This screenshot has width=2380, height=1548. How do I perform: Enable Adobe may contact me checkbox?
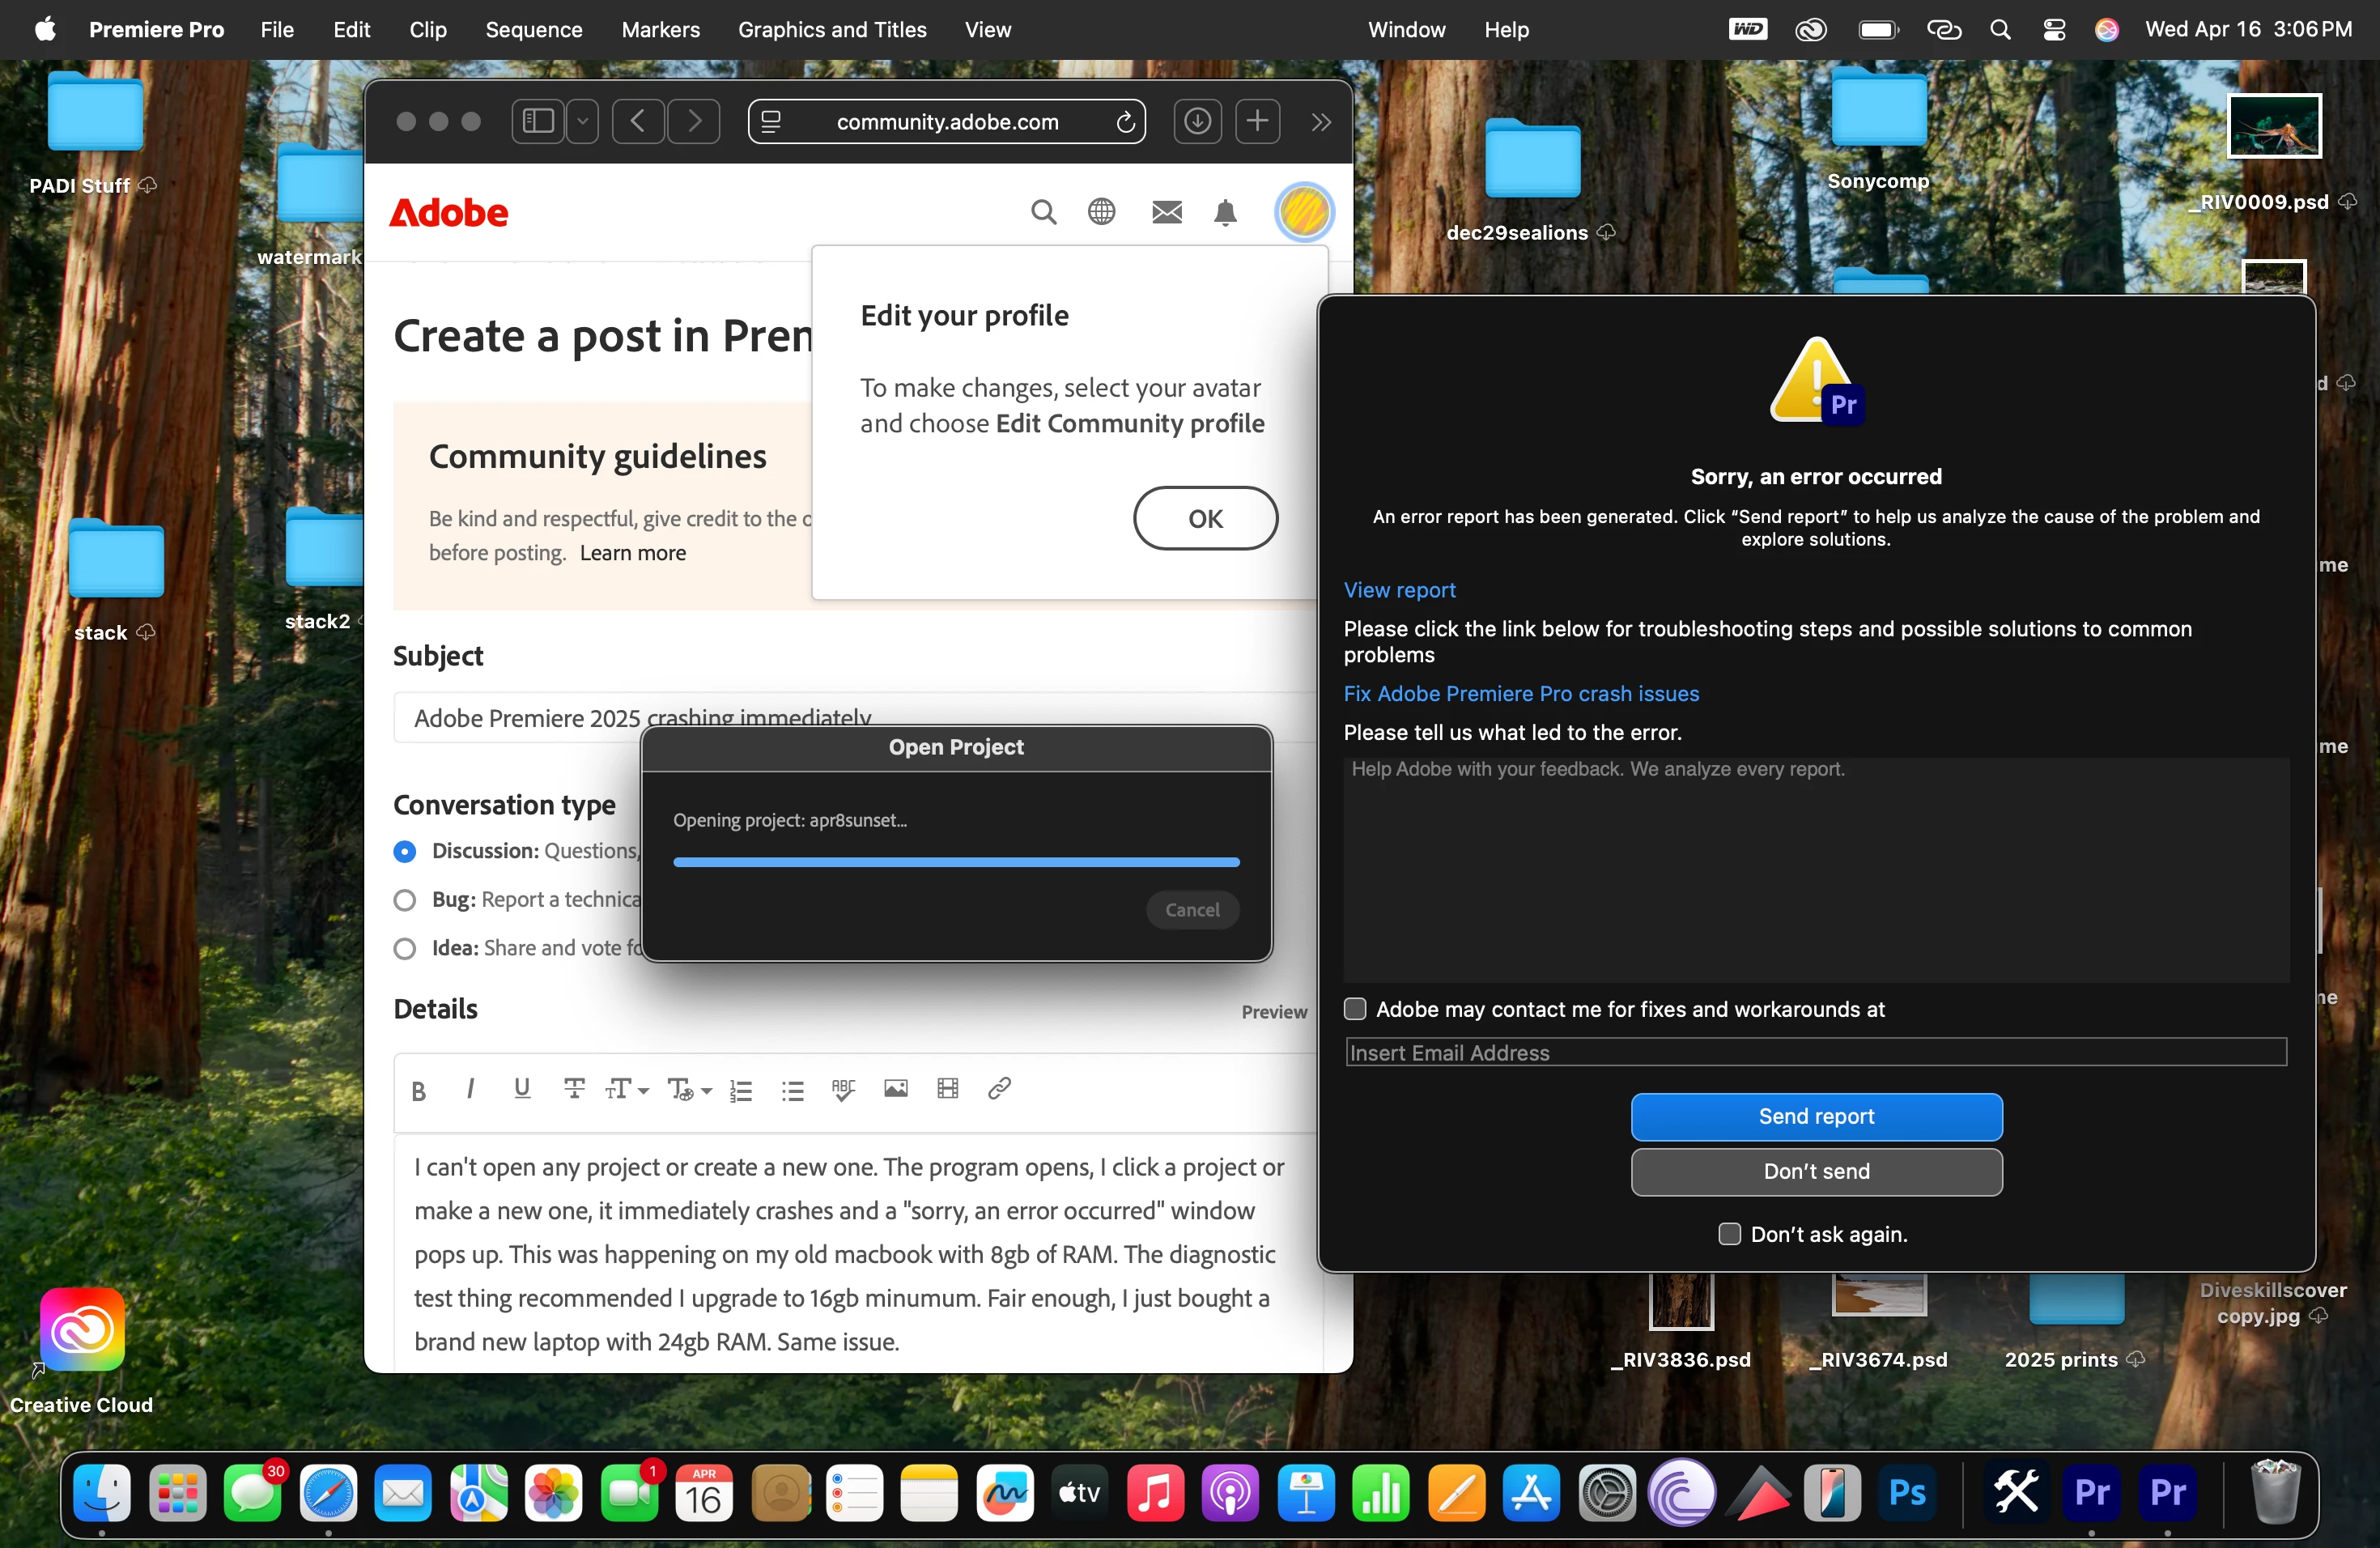click(x=1355, y=1009)
